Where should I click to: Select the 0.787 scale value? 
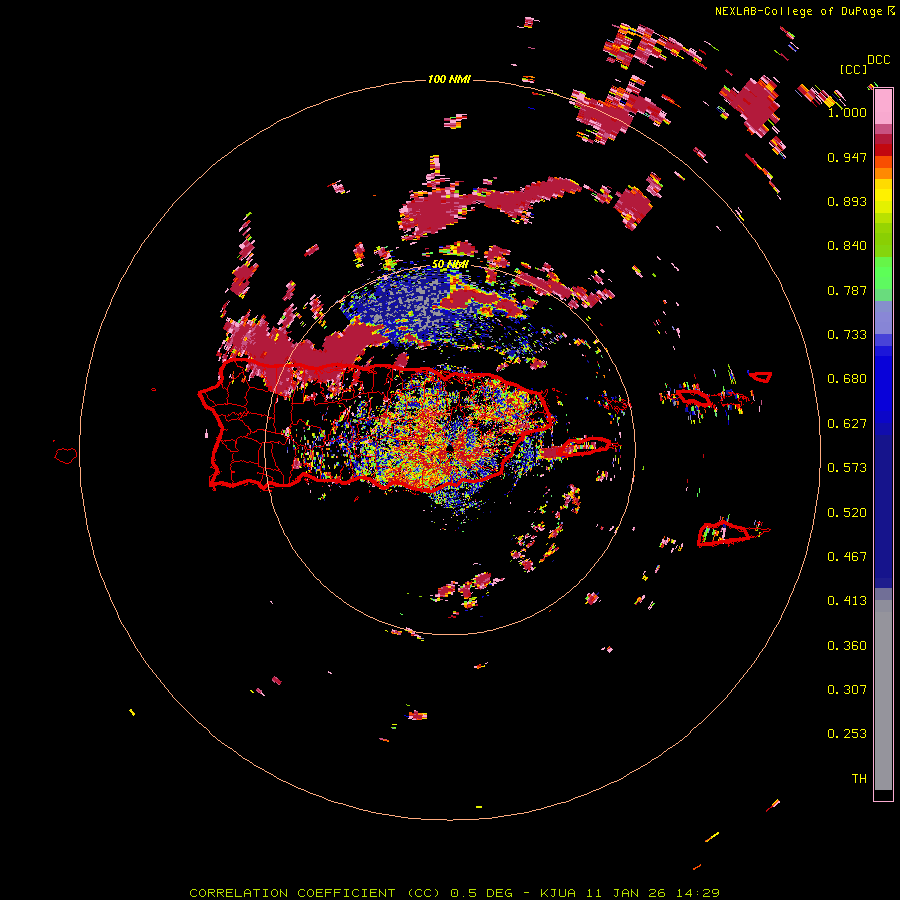[x=847, y=290]
